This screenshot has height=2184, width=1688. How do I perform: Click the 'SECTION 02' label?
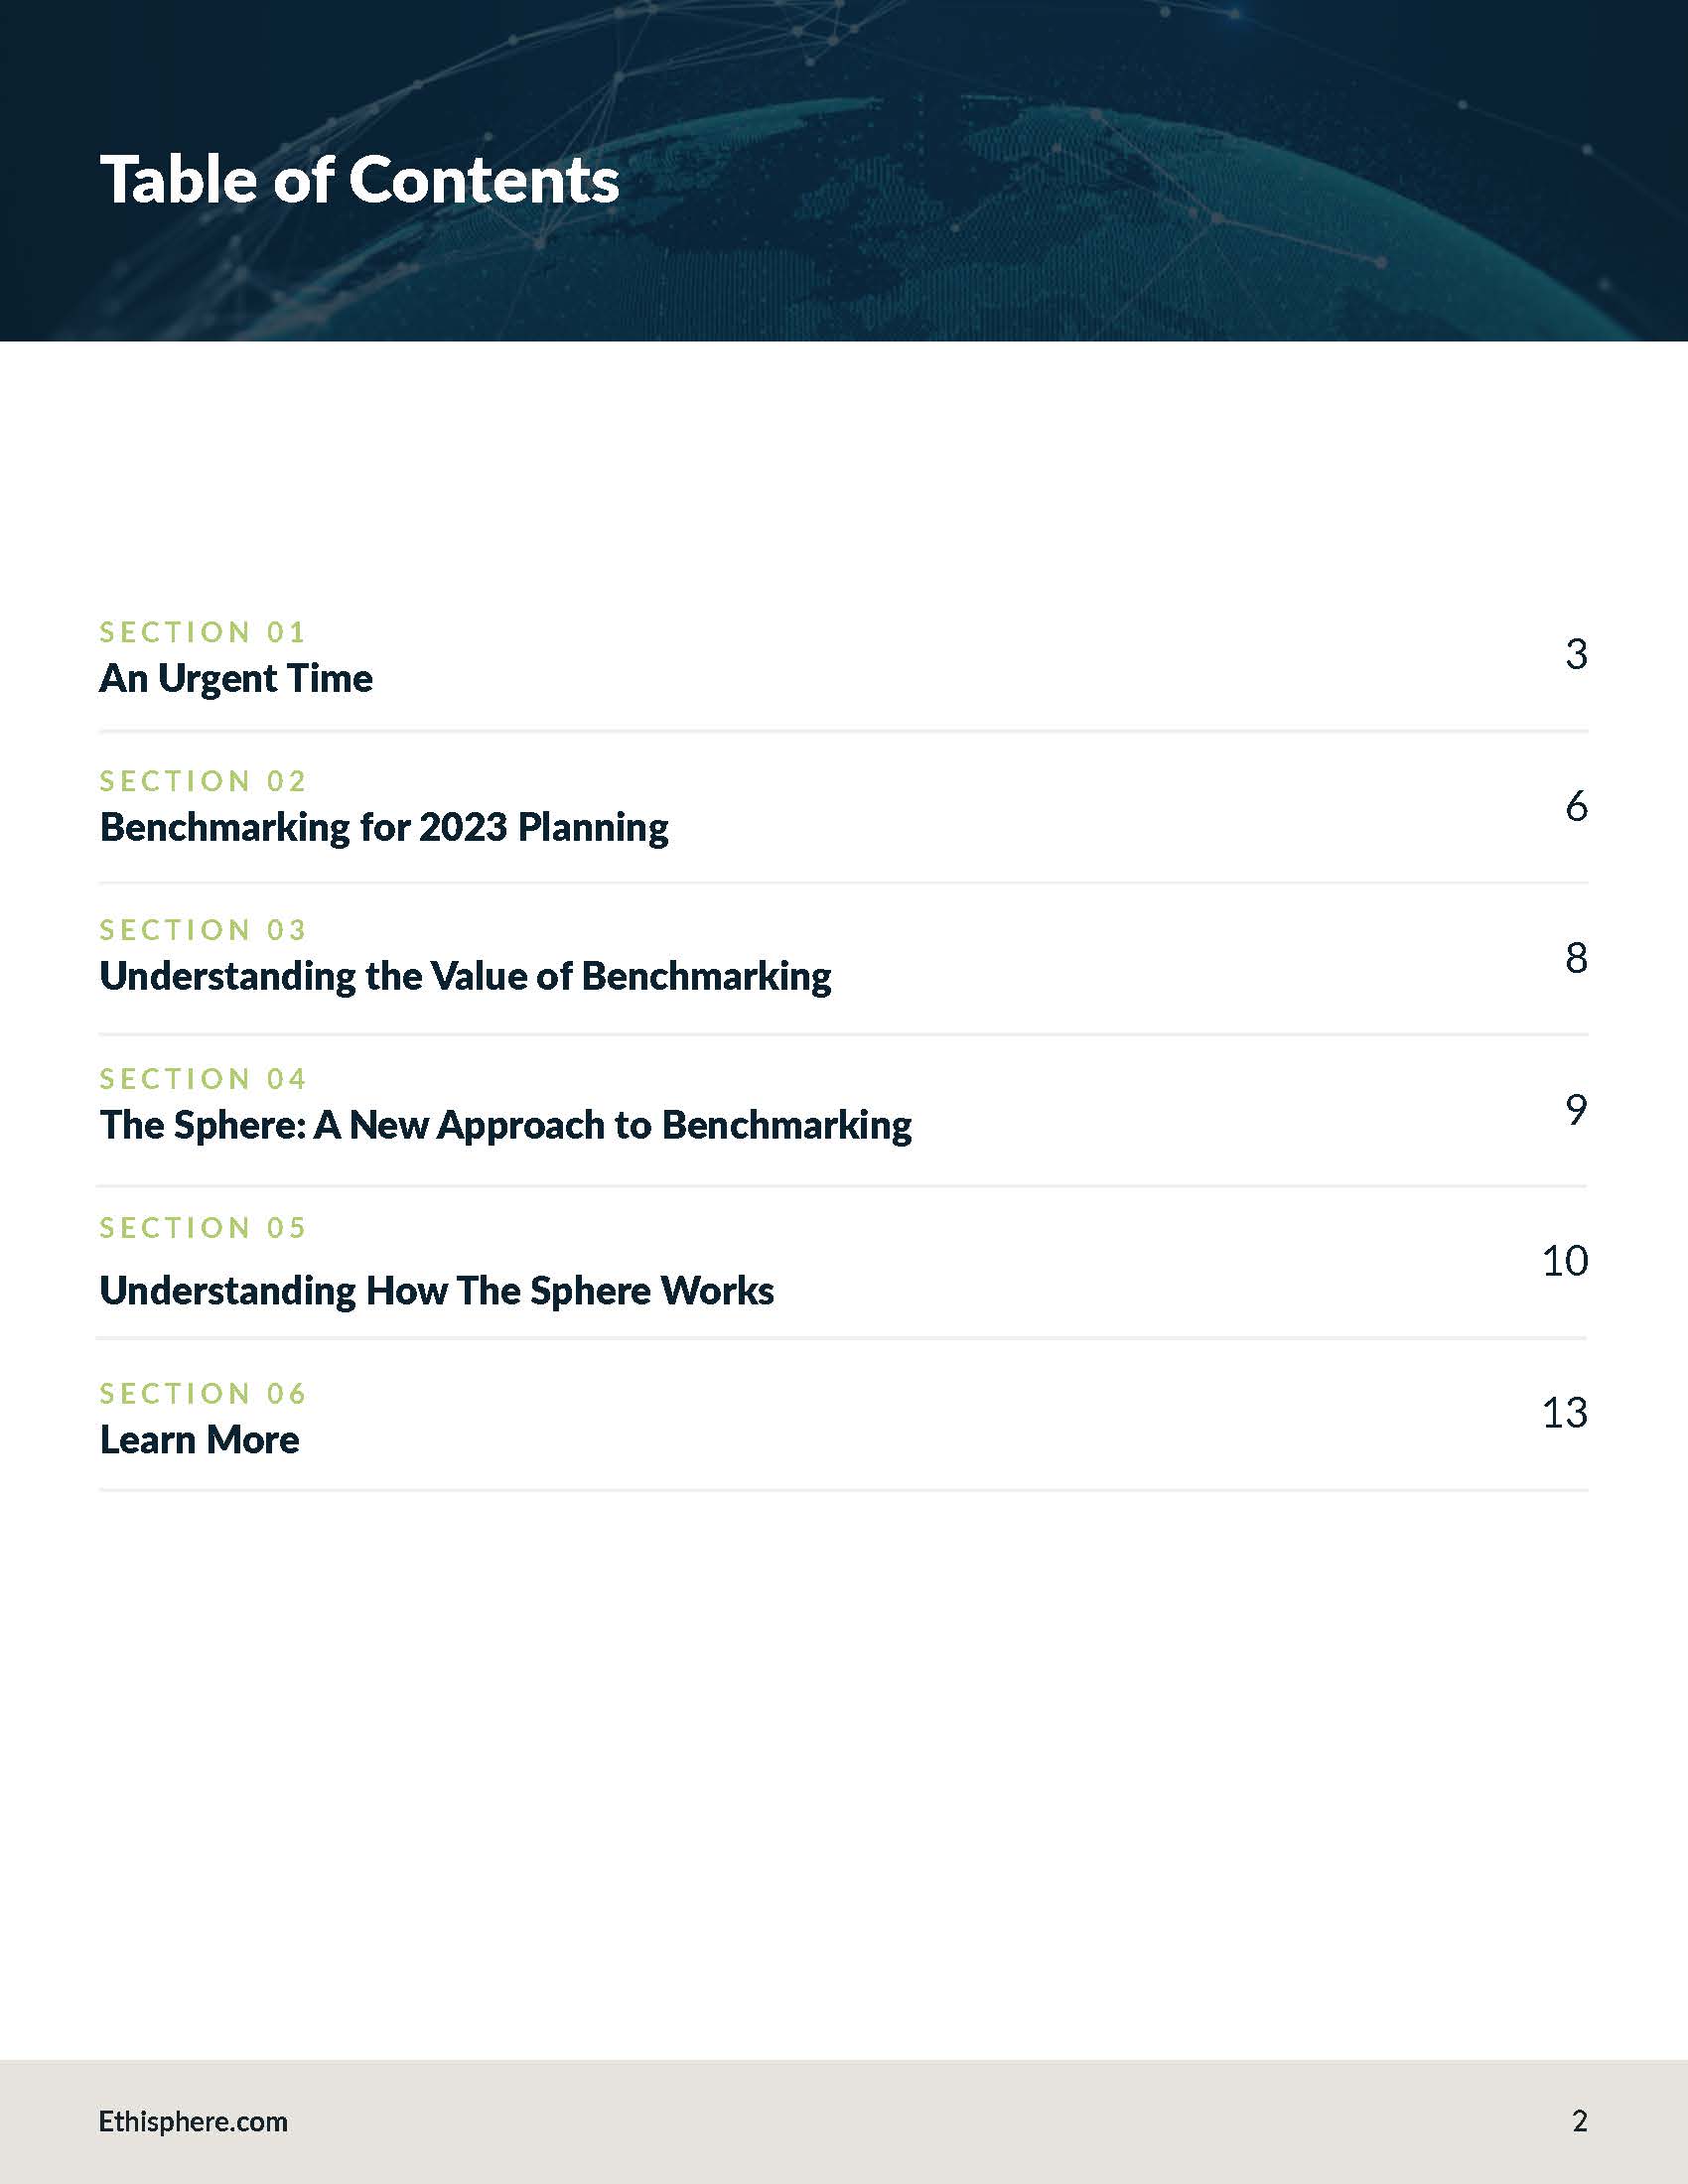click(x=202, y=781)
